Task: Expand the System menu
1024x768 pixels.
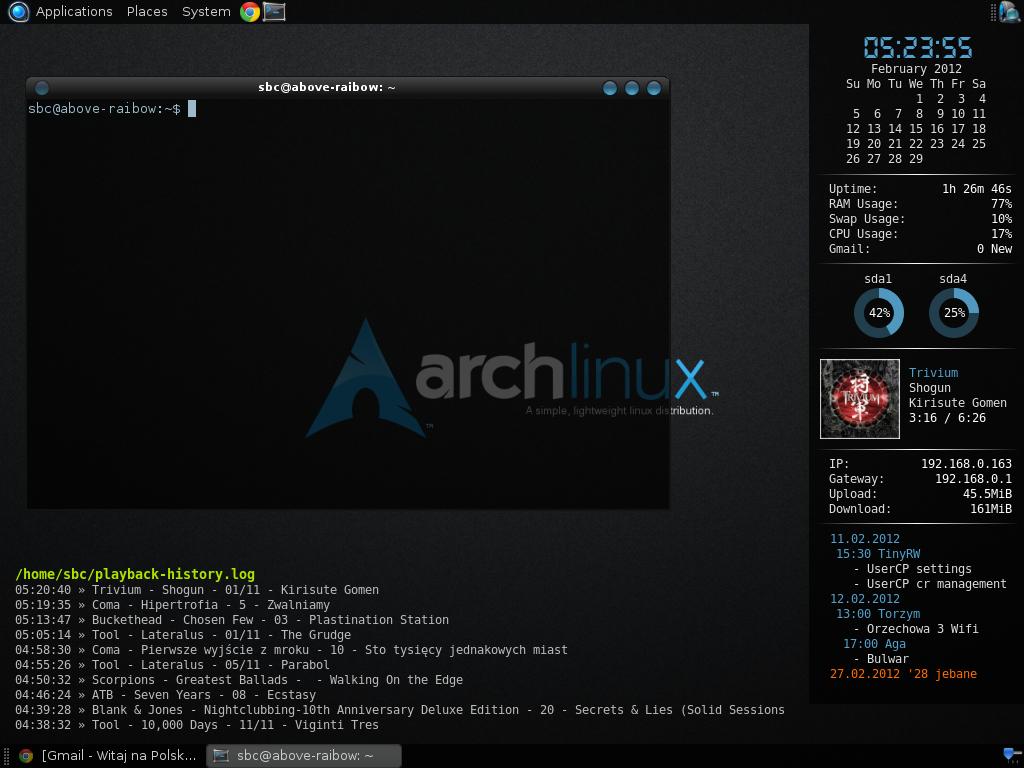Action: pyautogui.click(x=206, y=12)
